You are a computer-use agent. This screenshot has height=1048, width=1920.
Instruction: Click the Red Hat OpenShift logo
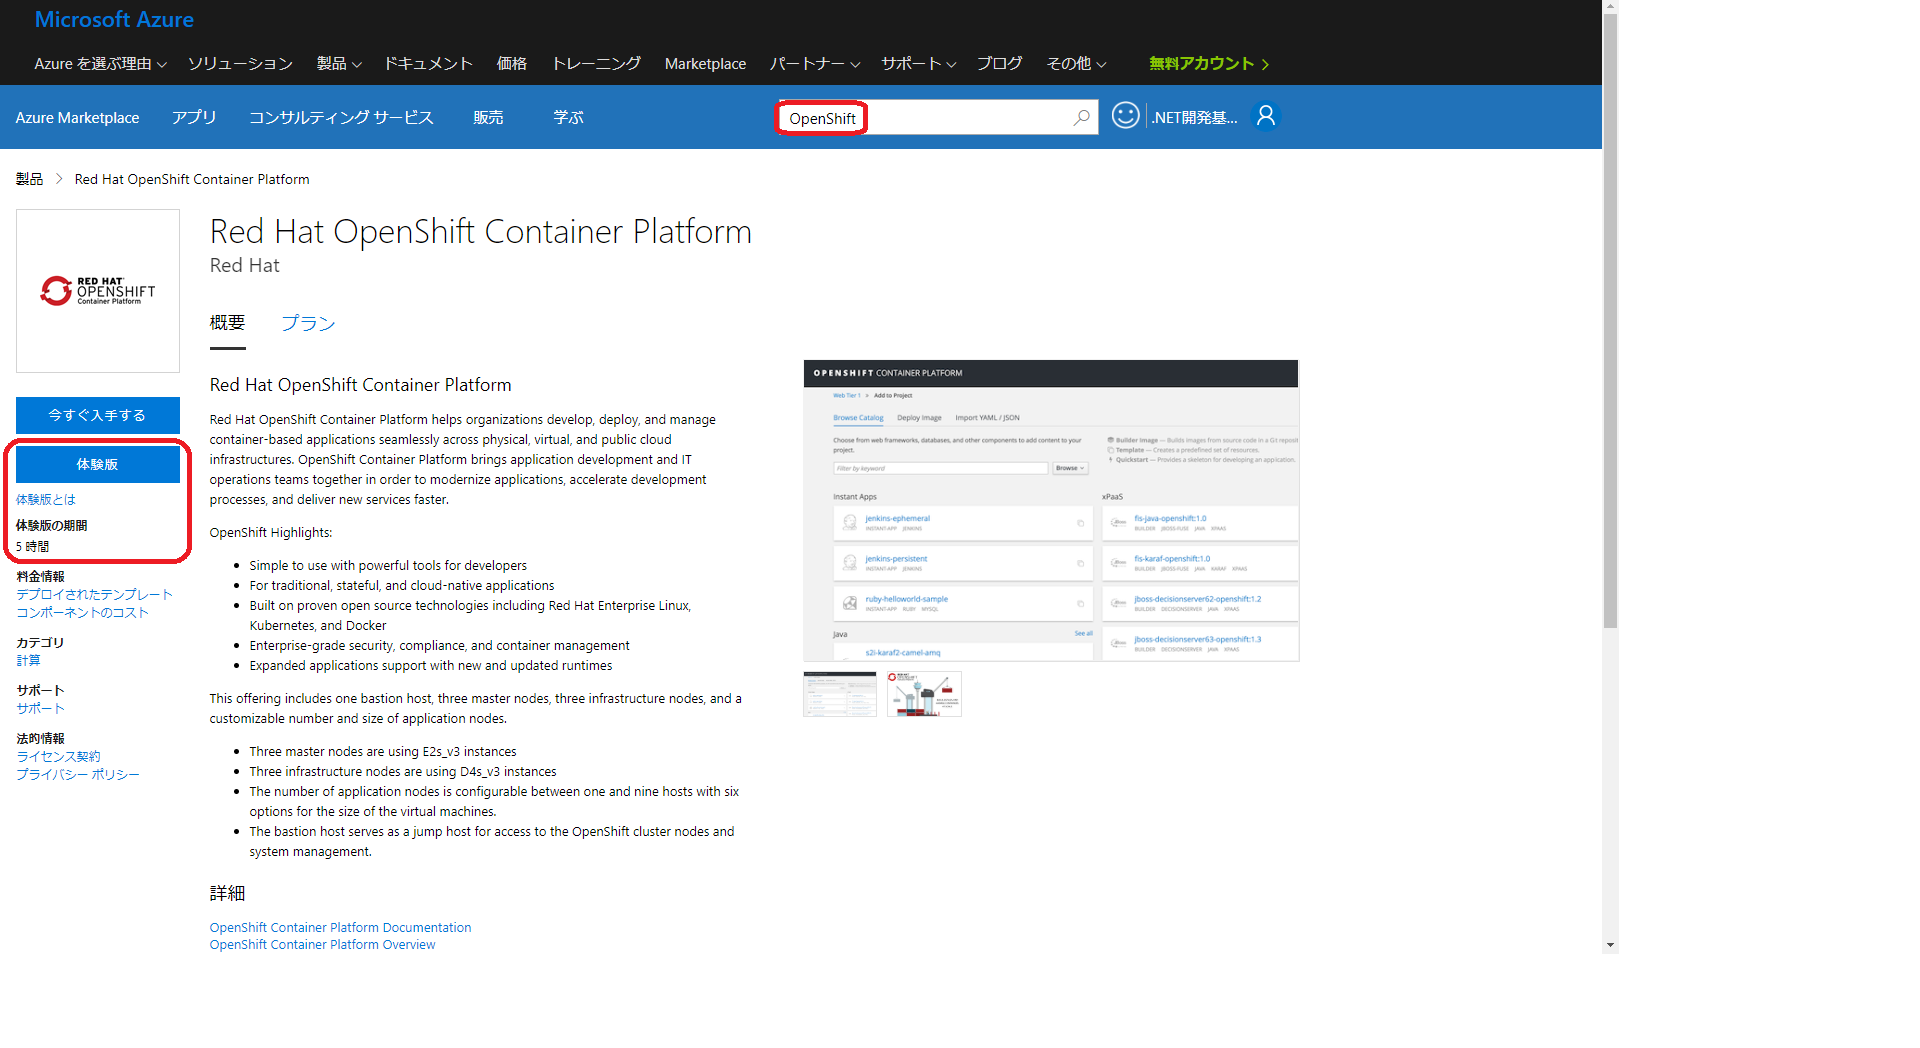(x=98, y=291)
